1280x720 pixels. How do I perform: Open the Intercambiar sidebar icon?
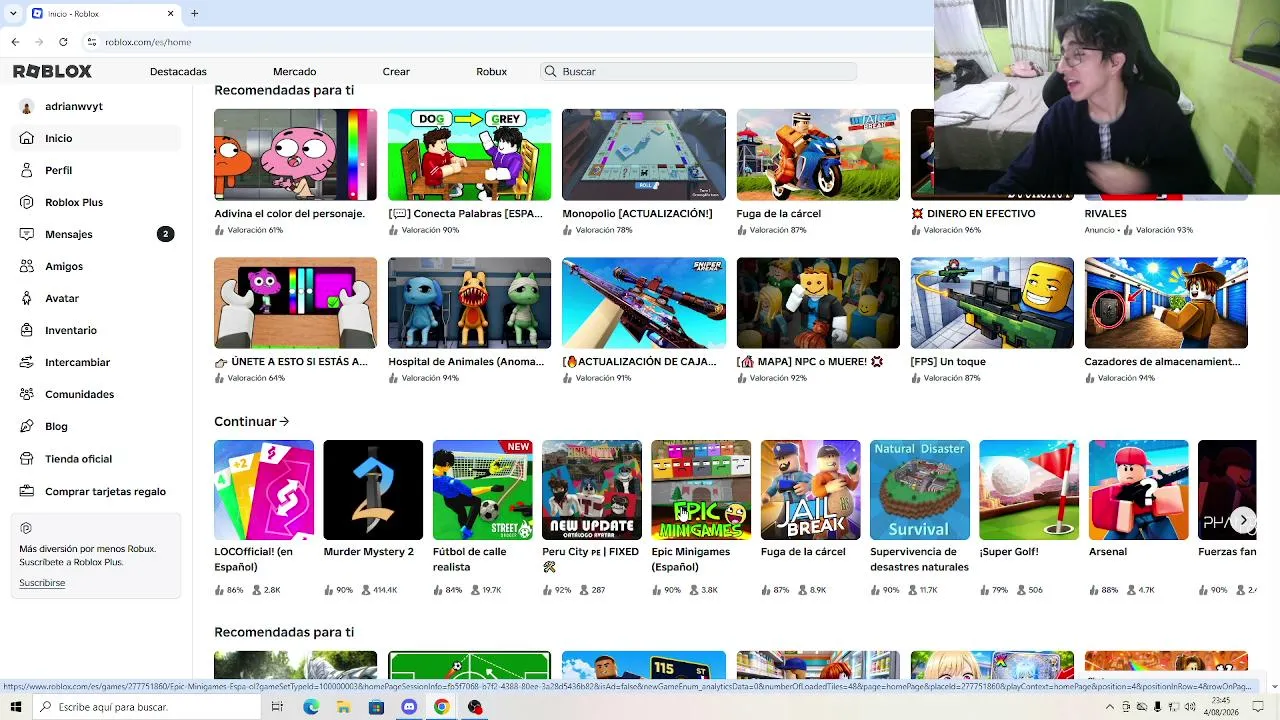click(x=26, y=362)
